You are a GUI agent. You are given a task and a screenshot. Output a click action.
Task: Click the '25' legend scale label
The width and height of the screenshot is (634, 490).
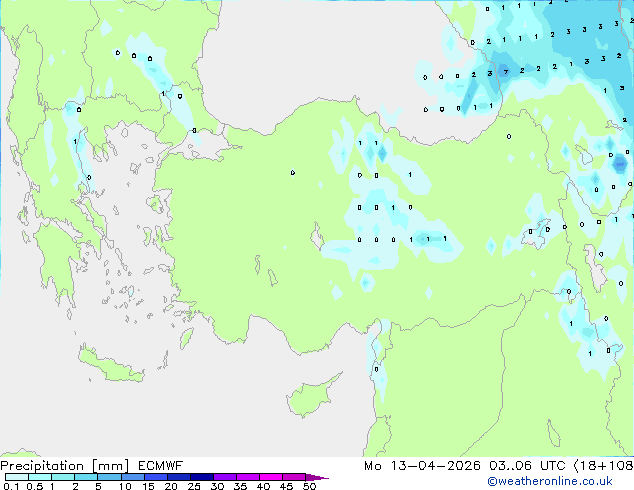tap(194, 486)
